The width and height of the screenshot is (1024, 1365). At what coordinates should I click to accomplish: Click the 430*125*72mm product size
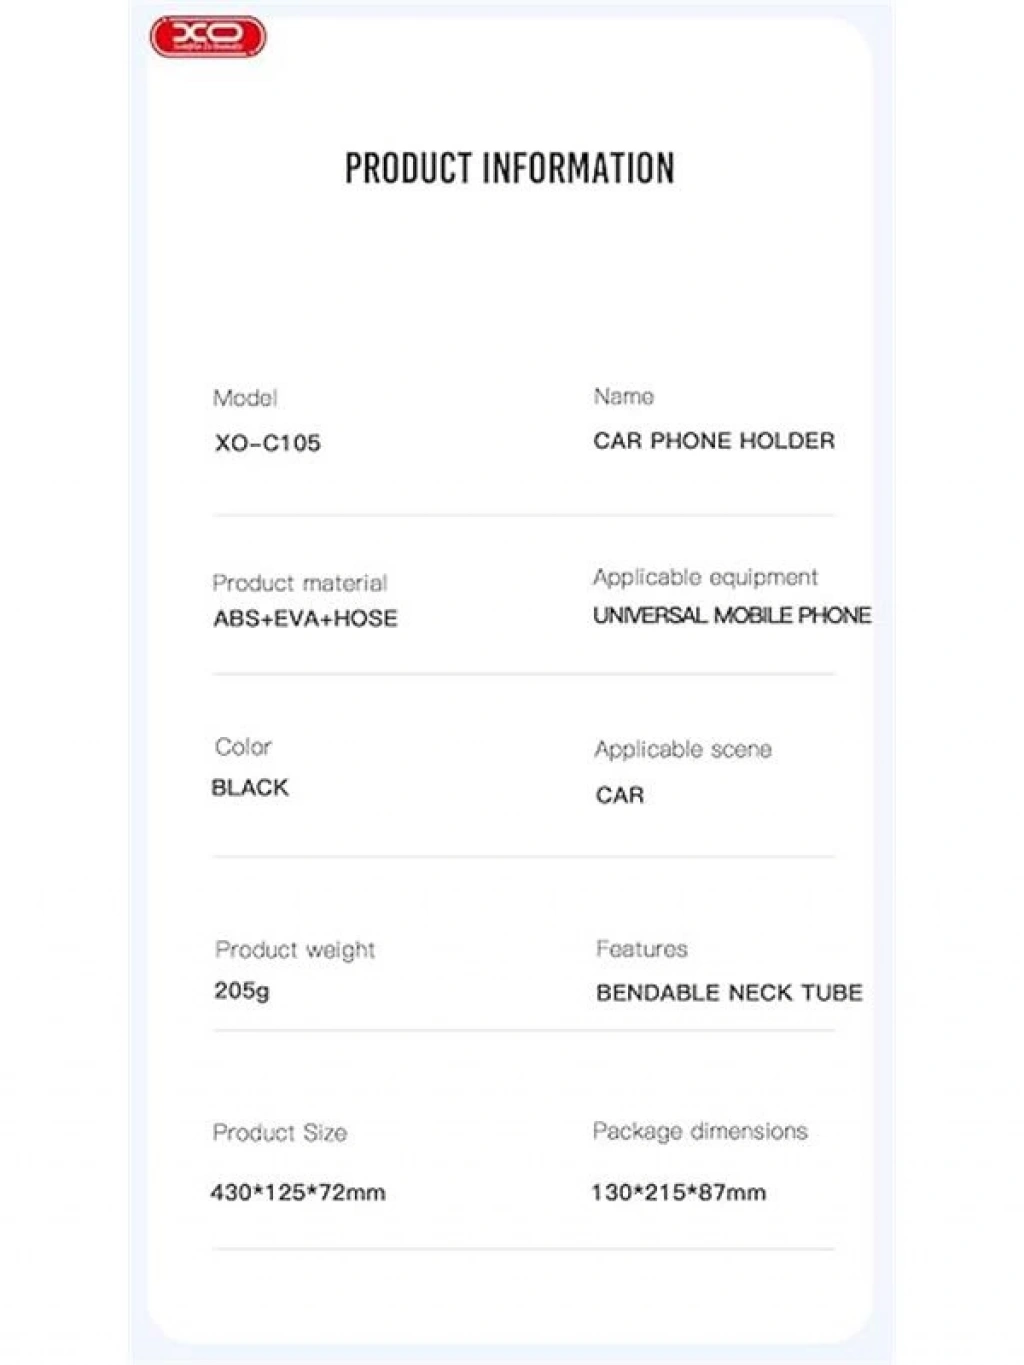(x=298, y=1192)
